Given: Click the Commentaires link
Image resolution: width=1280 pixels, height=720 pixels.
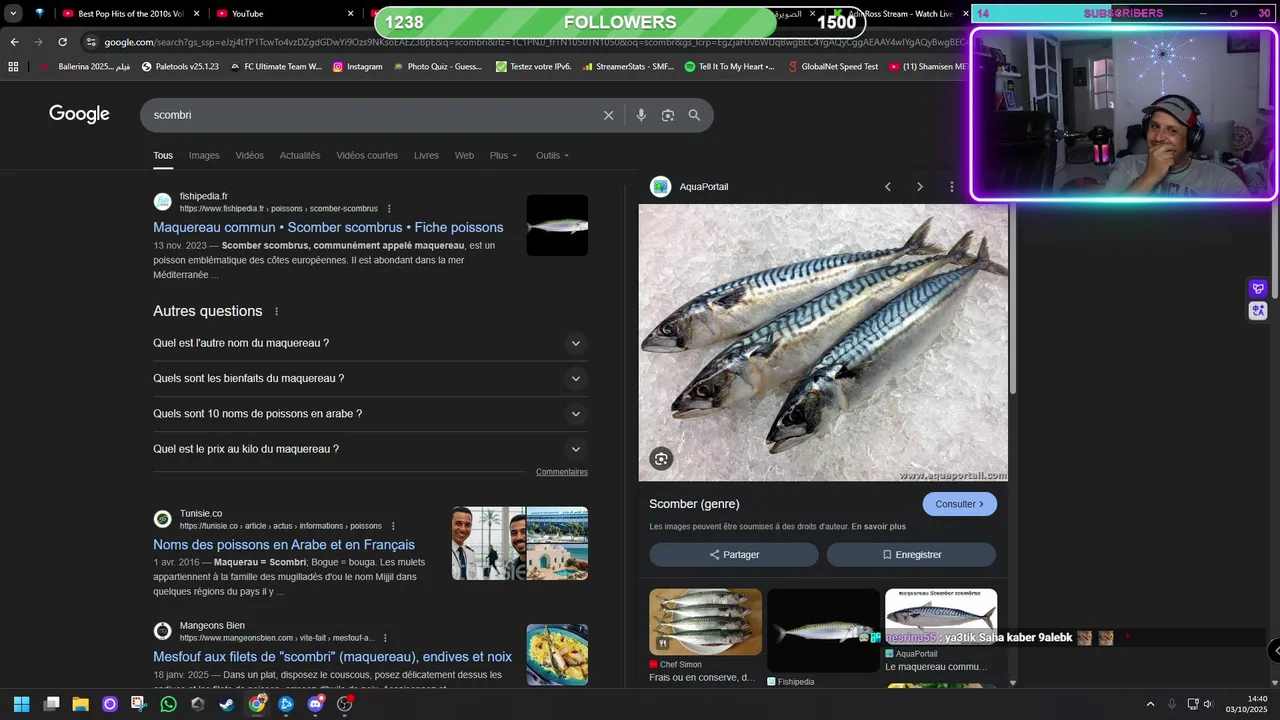Looking at the screenshot, I should point(562,472).
